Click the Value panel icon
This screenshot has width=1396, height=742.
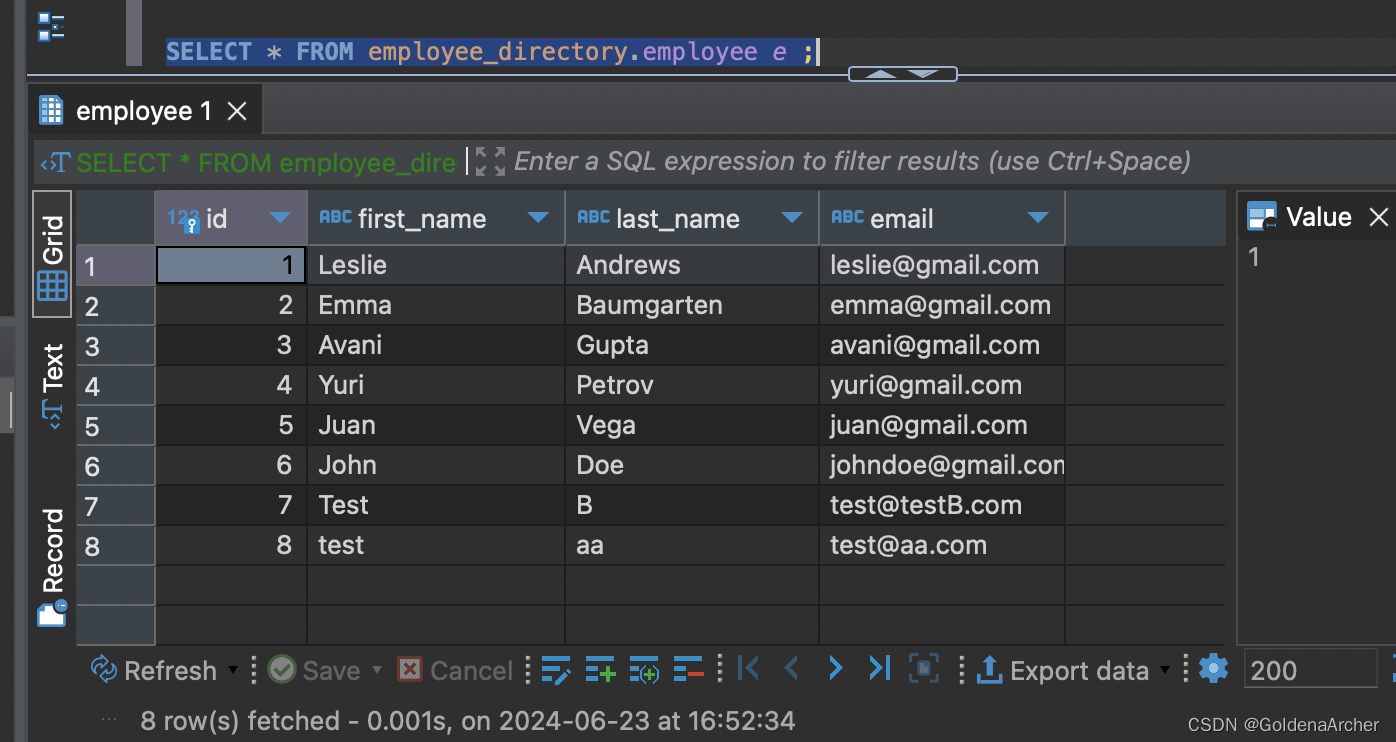click(x=1262, y=217)
